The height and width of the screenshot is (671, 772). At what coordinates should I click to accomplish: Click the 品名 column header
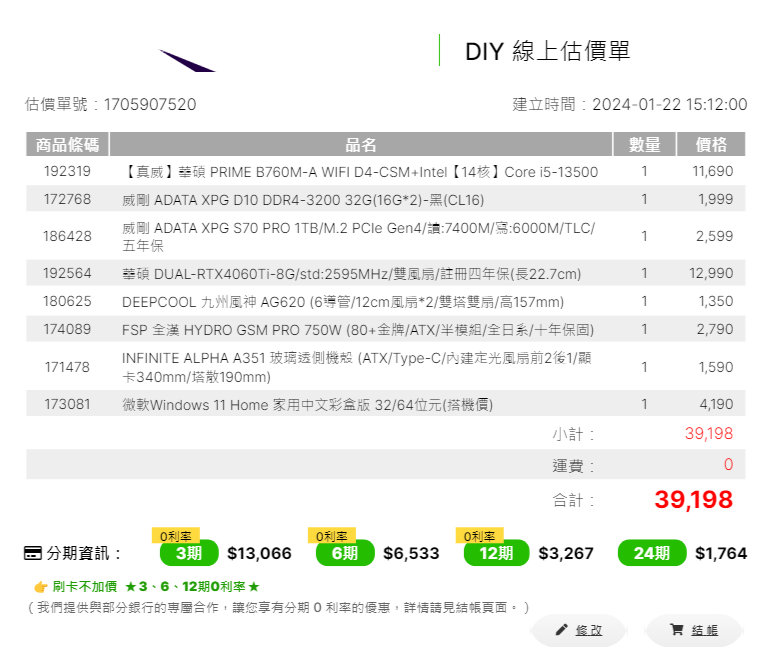point(361,144)
